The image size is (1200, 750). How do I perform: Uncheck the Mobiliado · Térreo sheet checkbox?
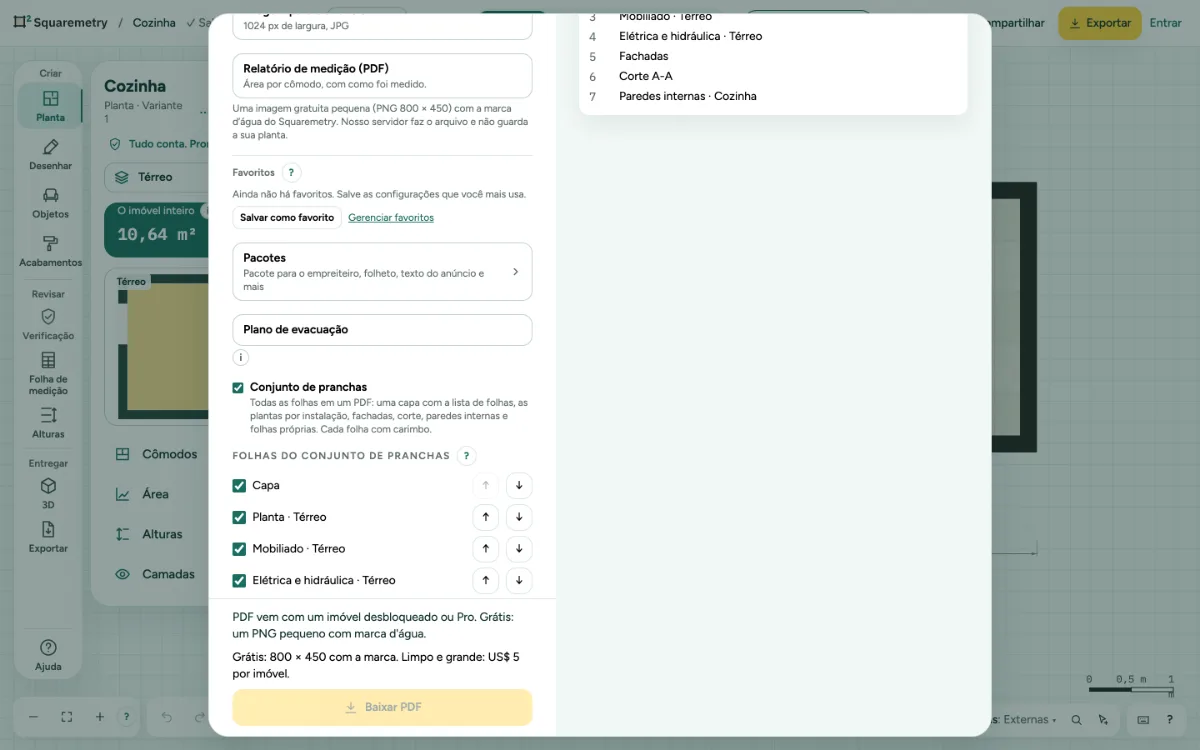click(x=239, y=549)
